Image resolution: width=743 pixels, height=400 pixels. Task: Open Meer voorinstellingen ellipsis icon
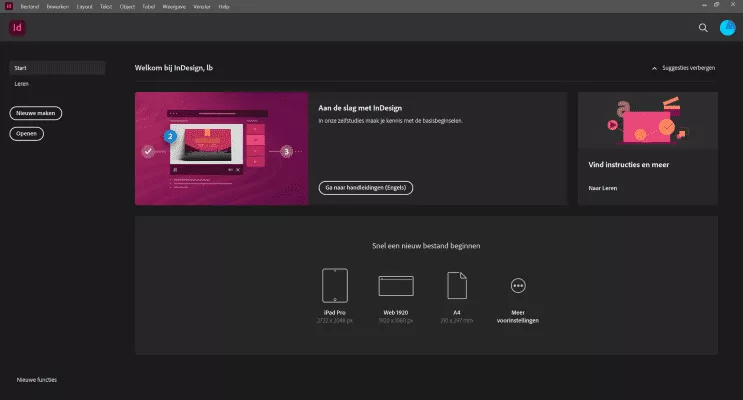(518, 285)
